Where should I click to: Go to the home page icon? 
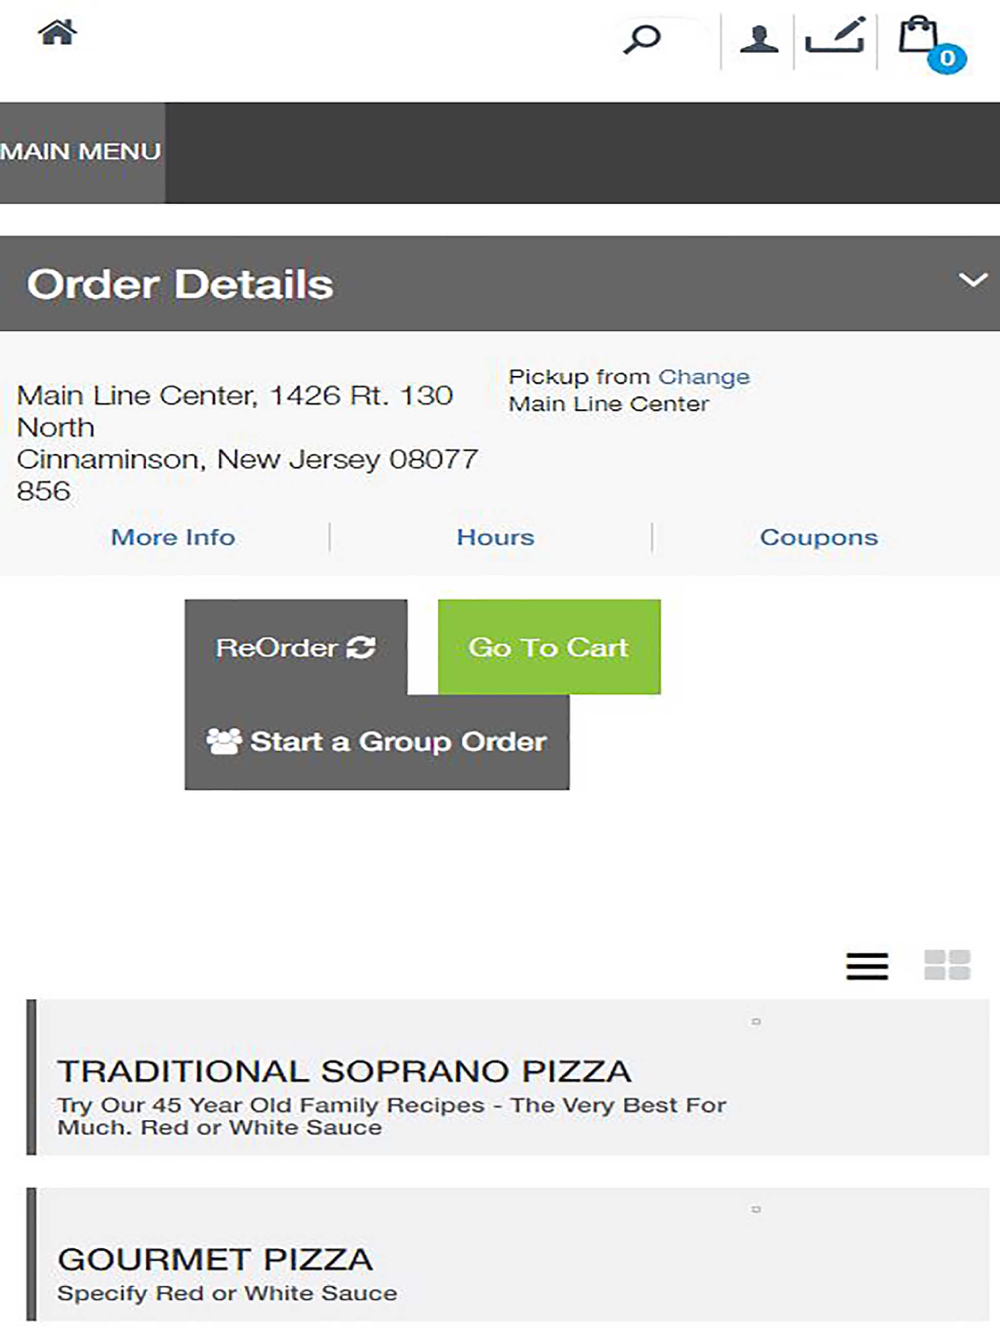[x=57, y=34]
